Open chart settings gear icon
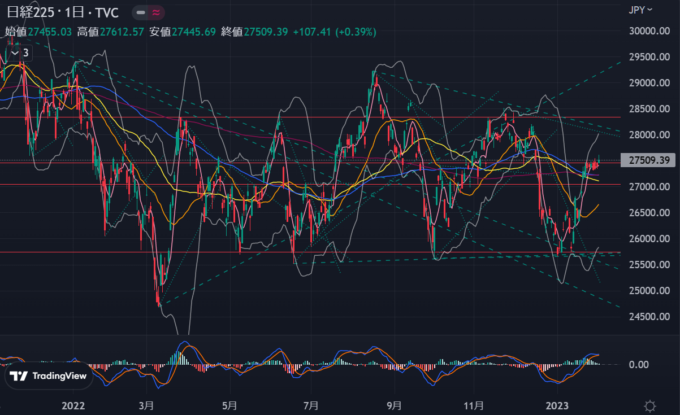 tap(650, 405)
